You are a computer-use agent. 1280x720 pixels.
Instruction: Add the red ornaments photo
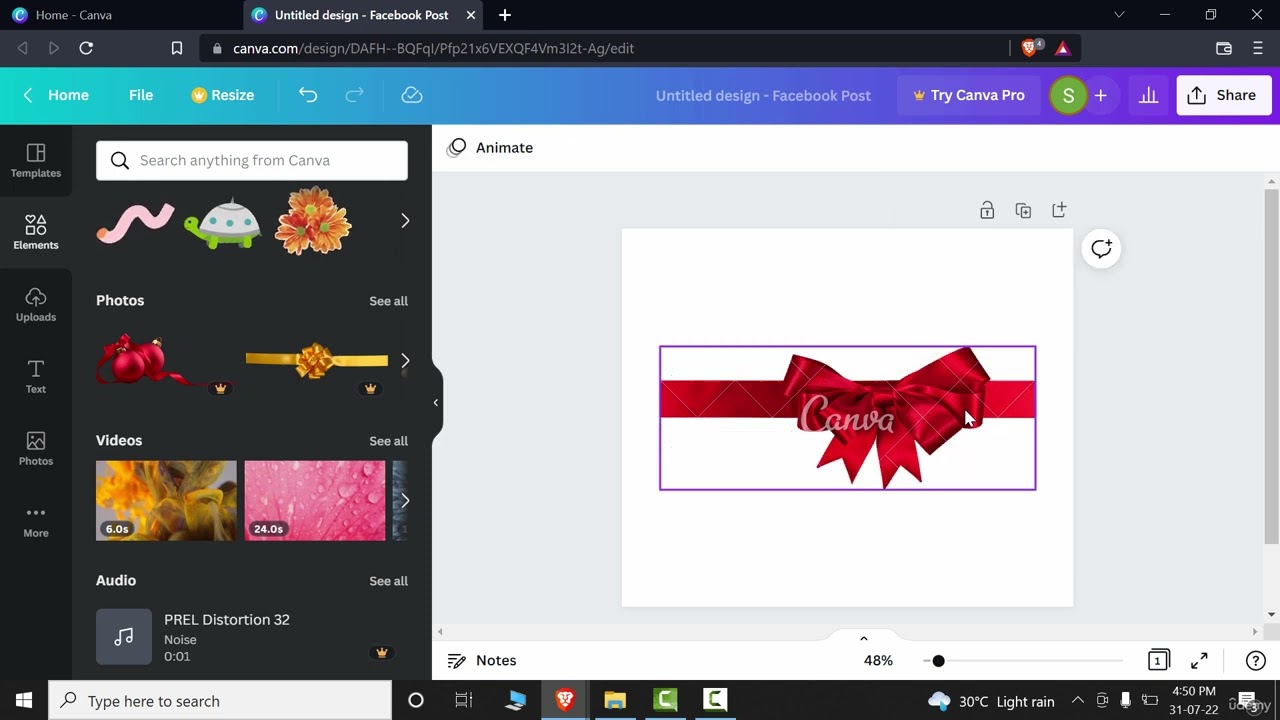tap(165, 361)
